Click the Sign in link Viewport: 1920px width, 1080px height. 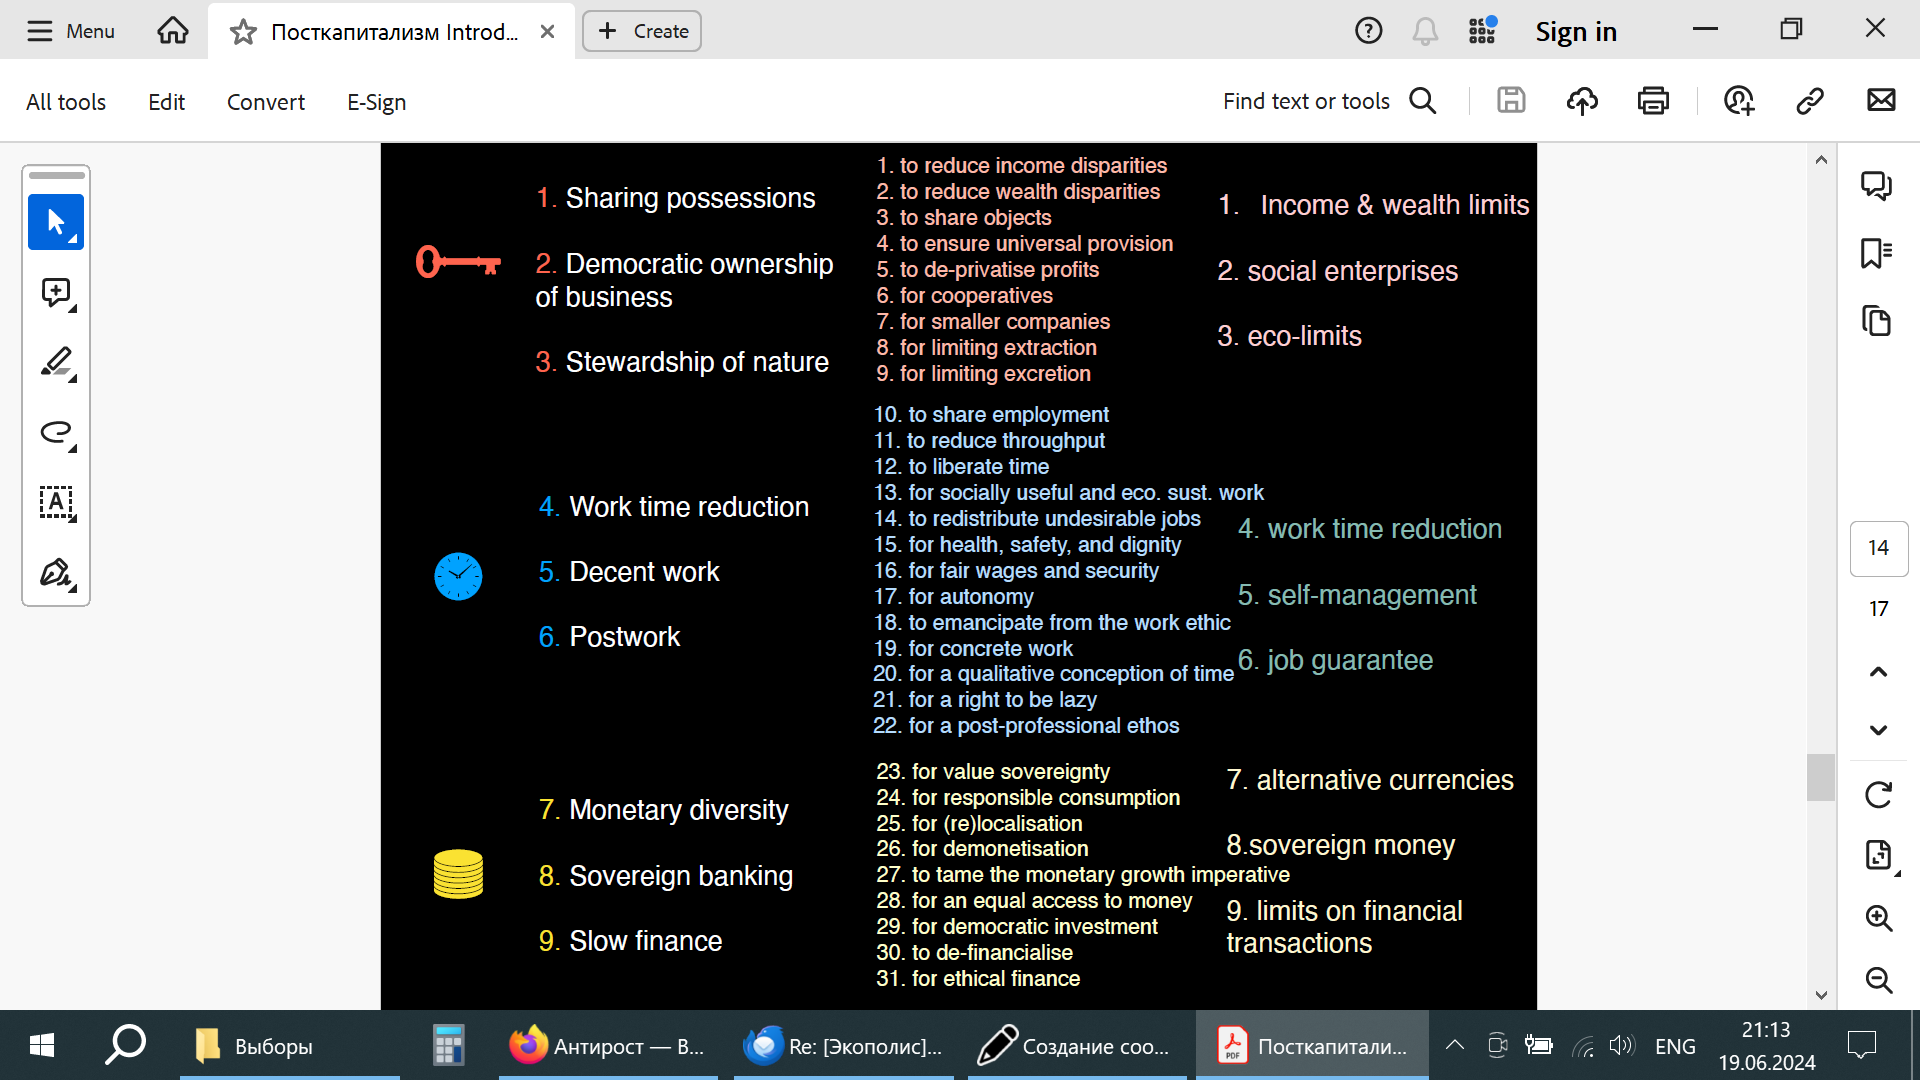coord(1576,32)
